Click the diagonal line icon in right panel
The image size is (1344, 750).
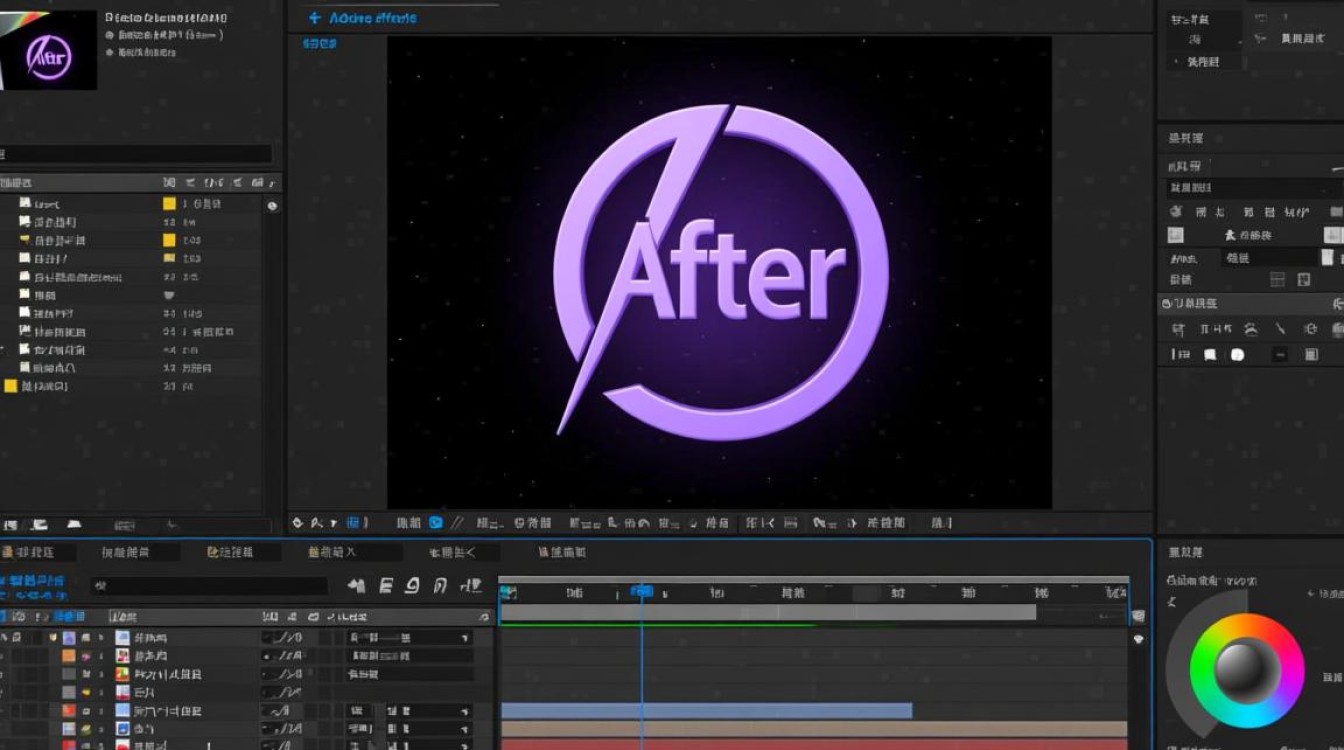1279,329
